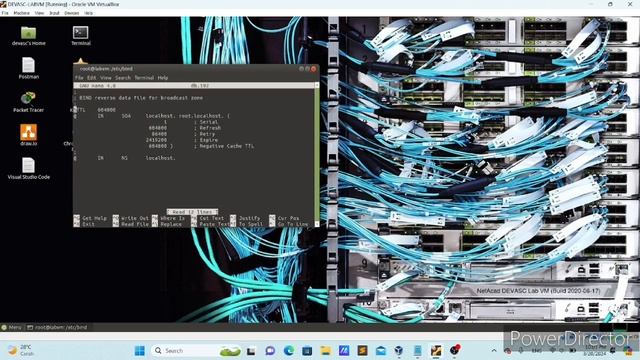Click the '2419200' expire value

point(156,140)
